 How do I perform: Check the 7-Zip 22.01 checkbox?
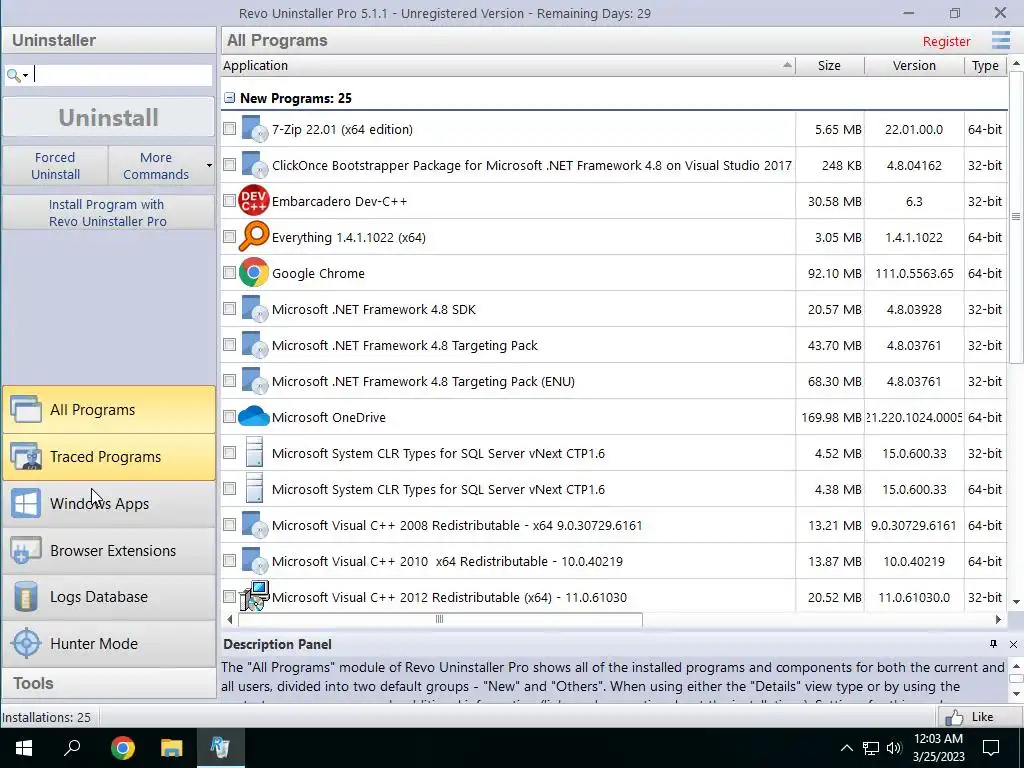click(x=229, y=129)
